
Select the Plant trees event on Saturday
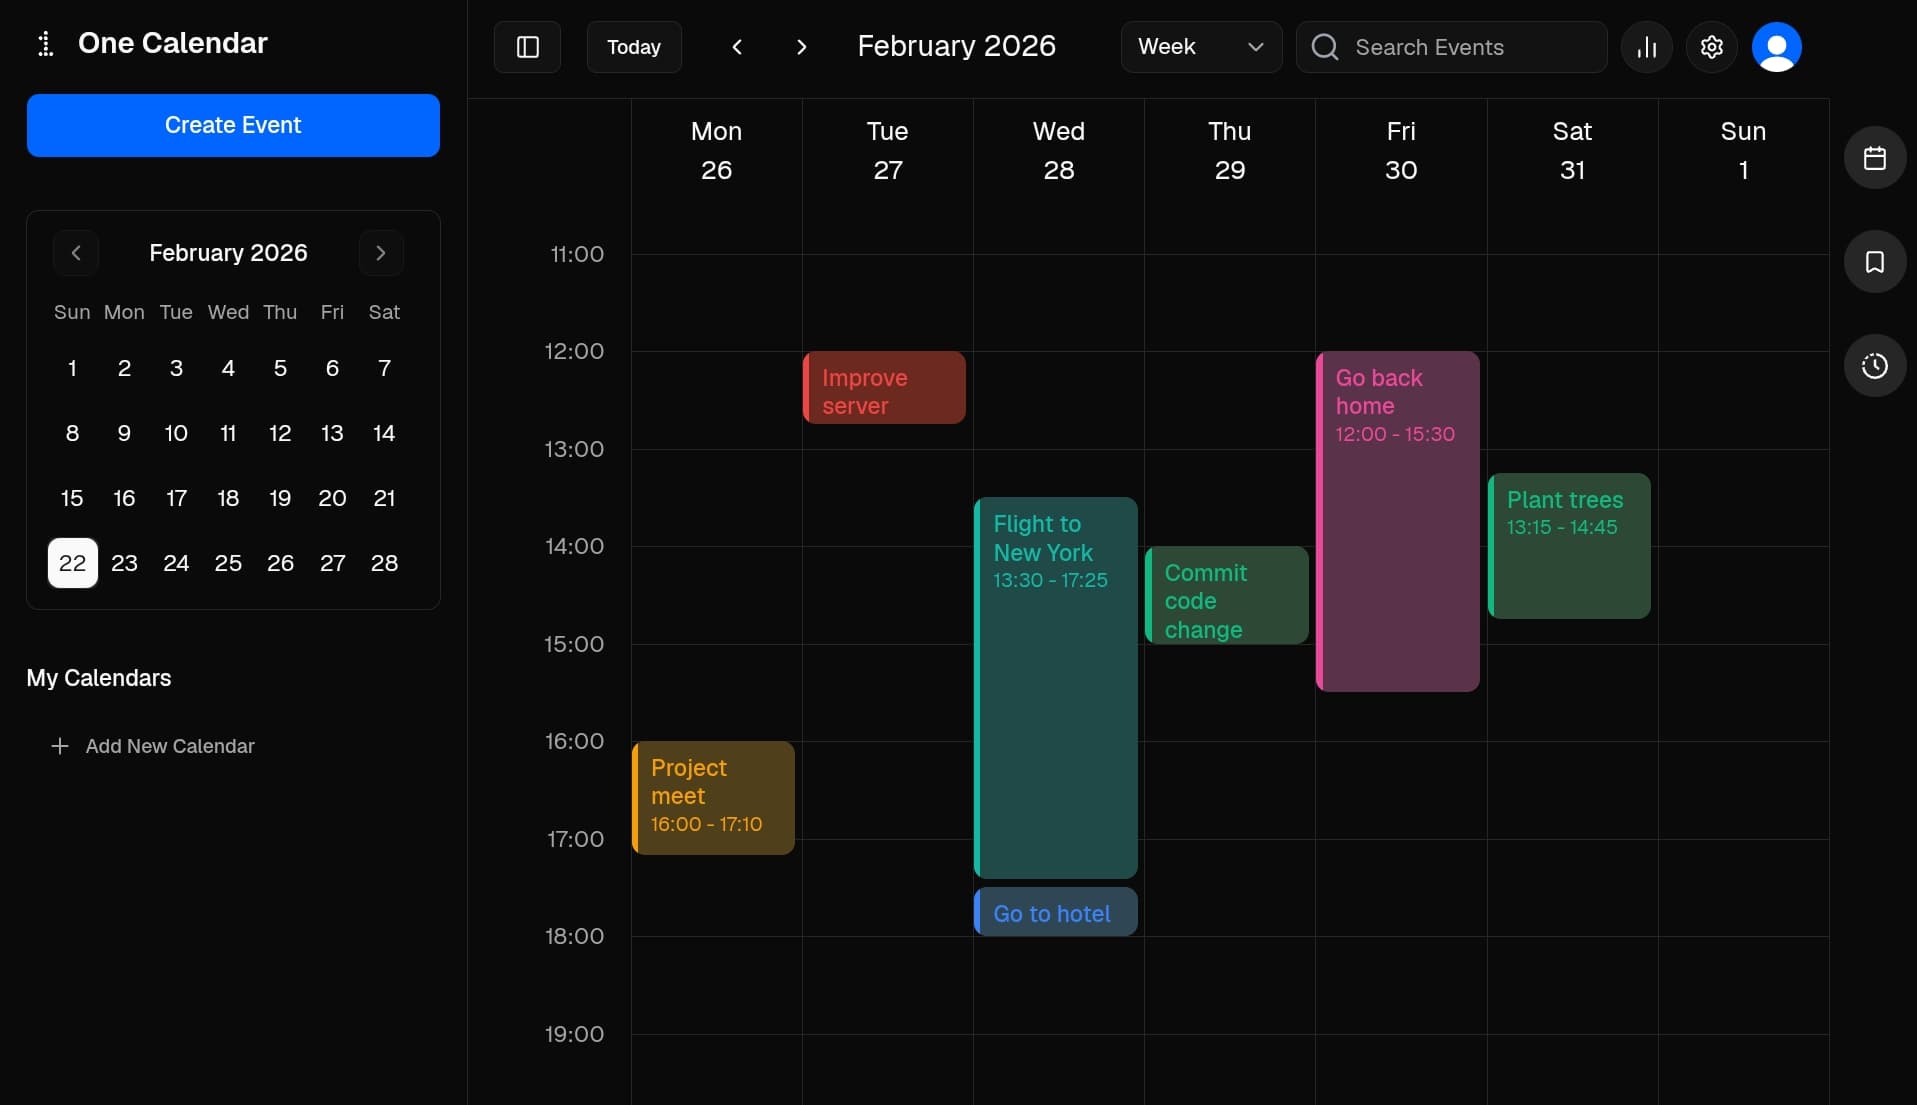[1569, 545]
